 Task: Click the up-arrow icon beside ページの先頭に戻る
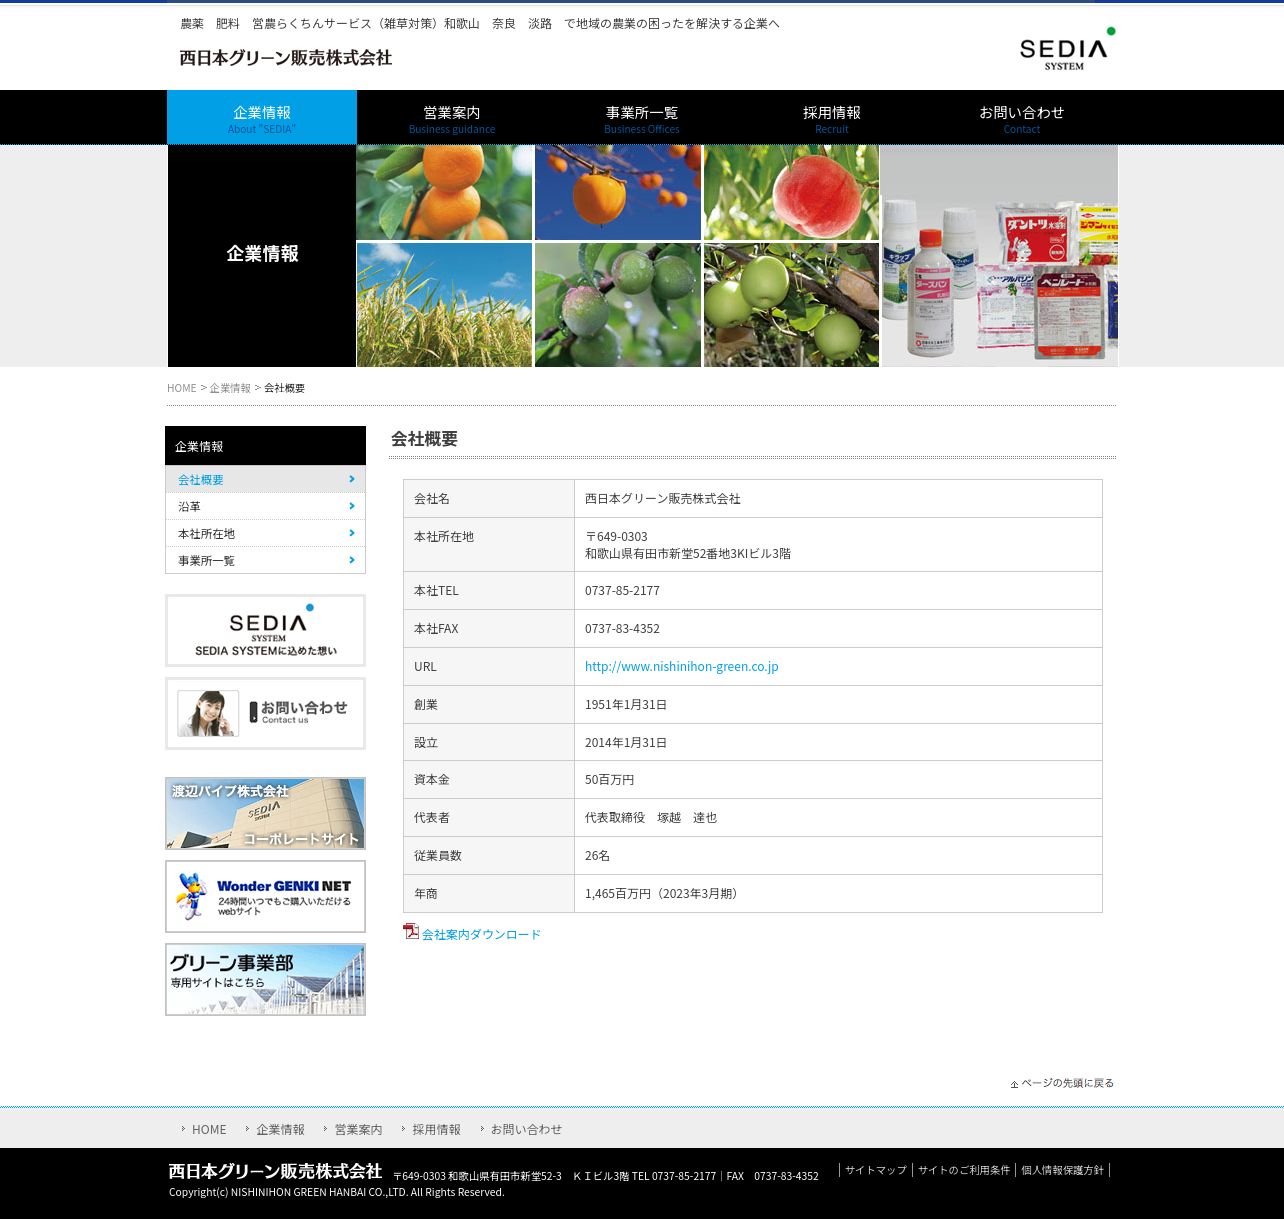coord(1014,1084)
